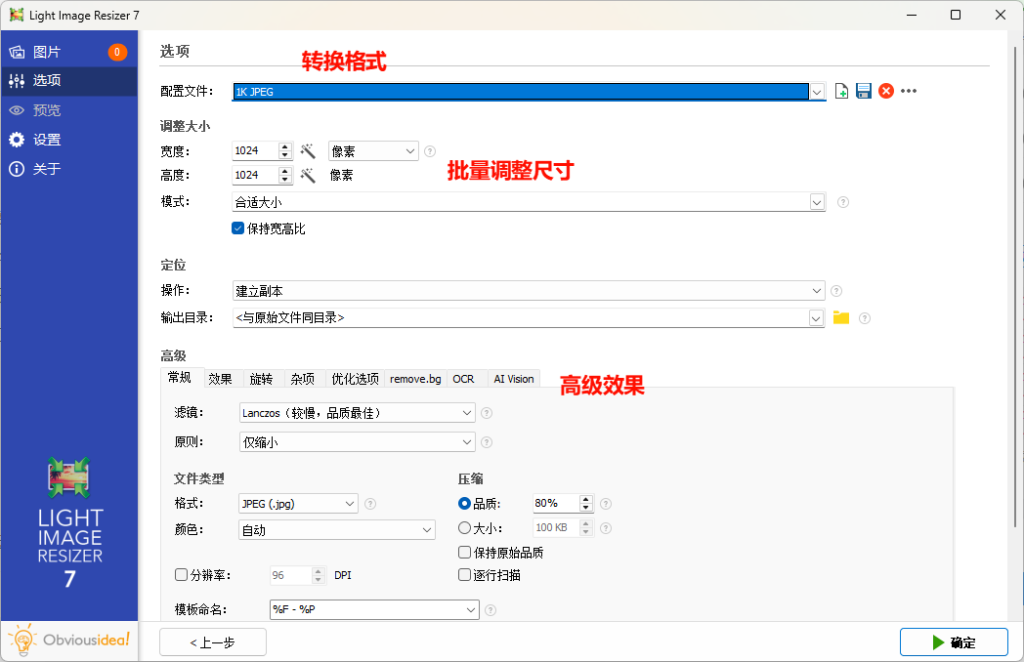This screenshot has width=1024, height=662.
Task: Open the output directory folder icon
Action: tap(841, 317)
